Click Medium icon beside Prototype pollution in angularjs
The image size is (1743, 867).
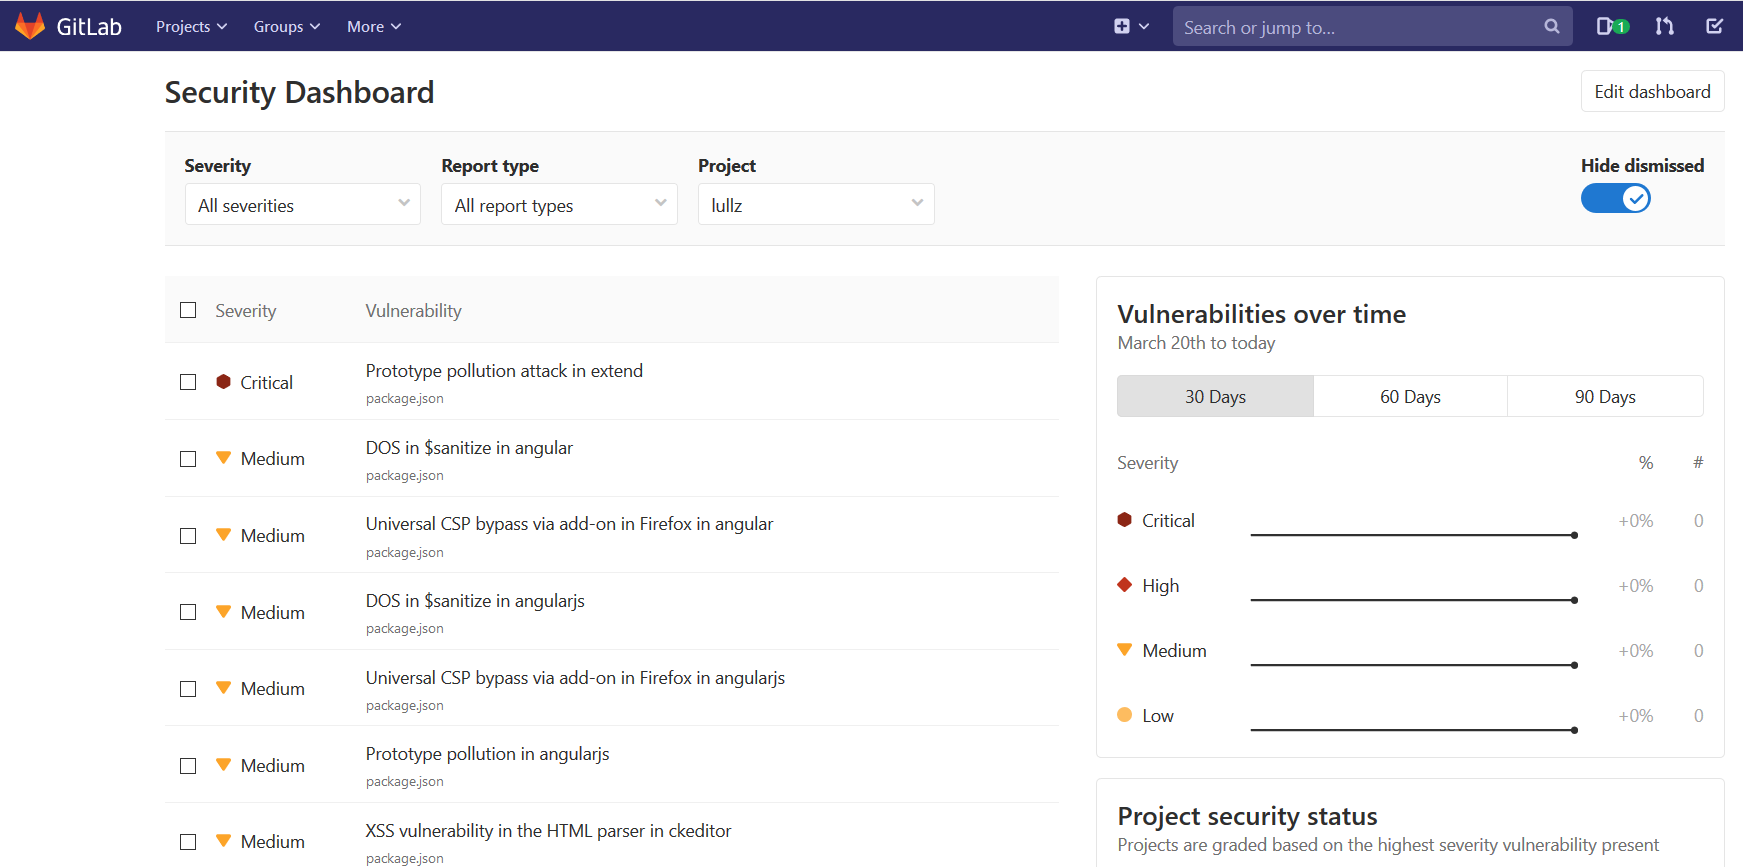pyautogui.click(x=224, y=765)
